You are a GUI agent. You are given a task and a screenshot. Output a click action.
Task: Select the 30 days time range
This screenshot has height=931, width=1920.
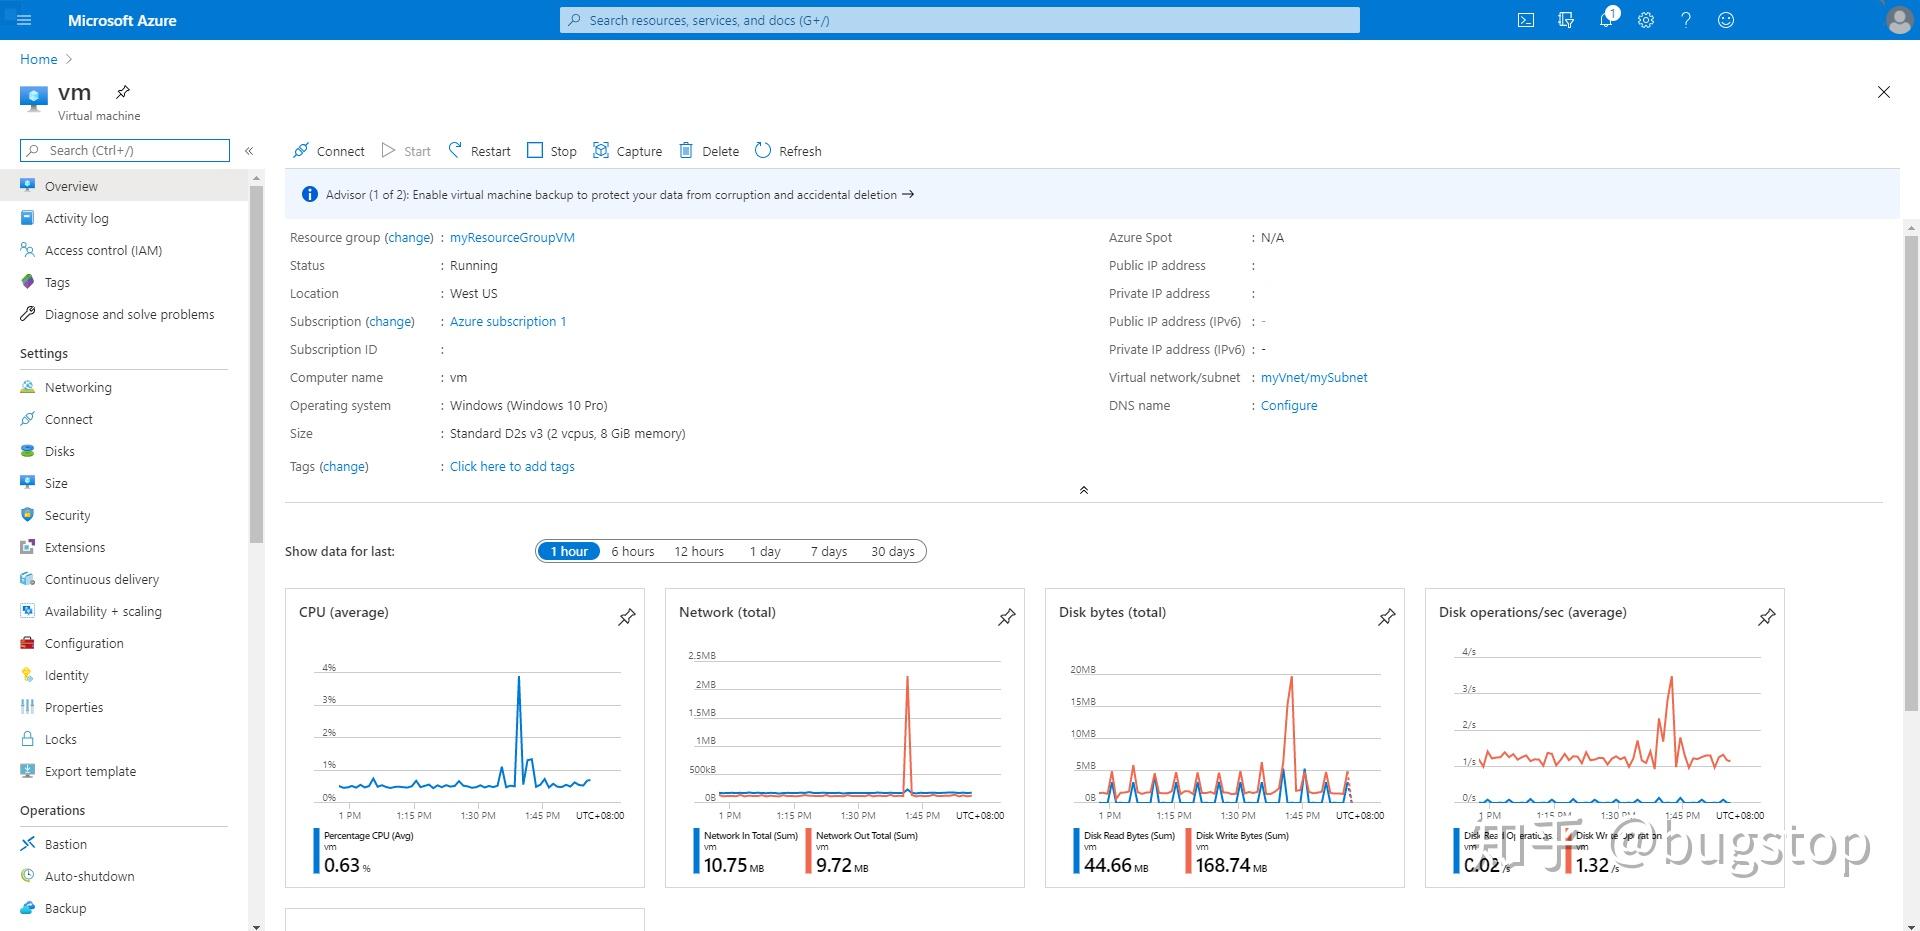893,551
